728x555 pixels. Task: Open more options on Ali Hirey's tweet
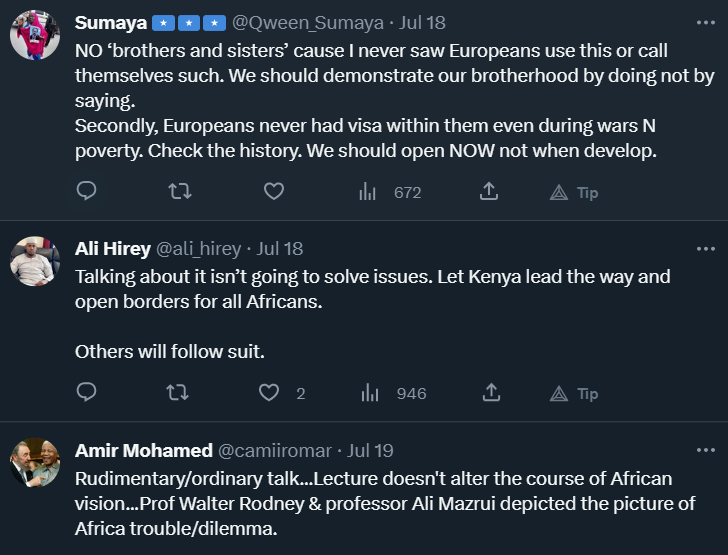[705, 248]
